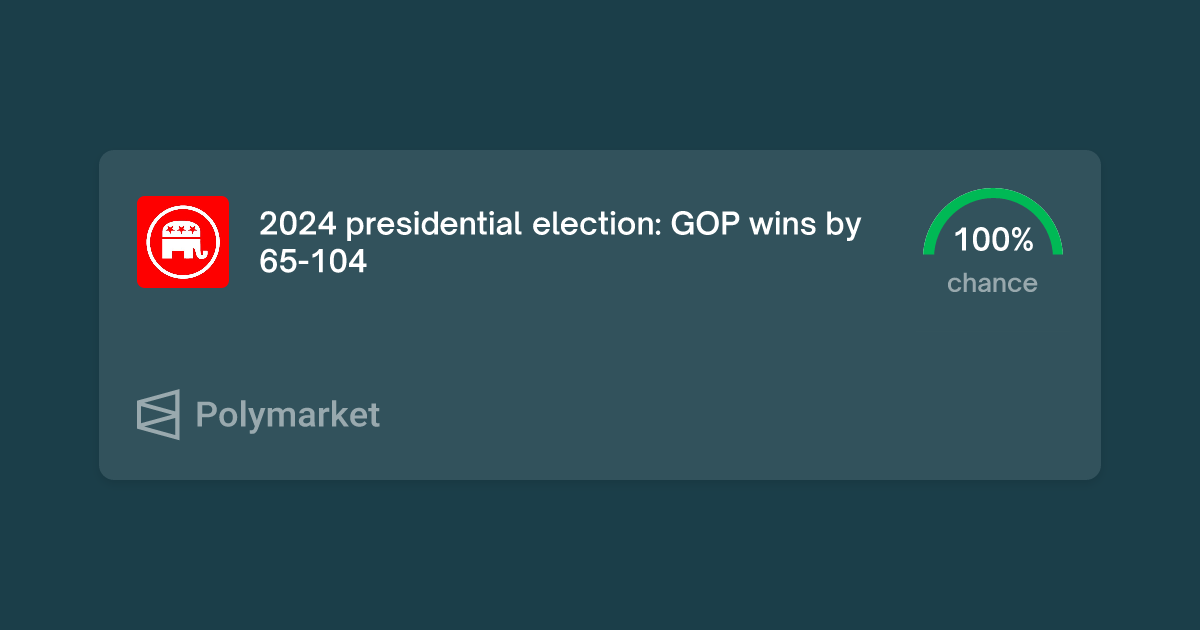Click the "65-104" margin text
The image size is (1200, 630).
pos(313,262)
